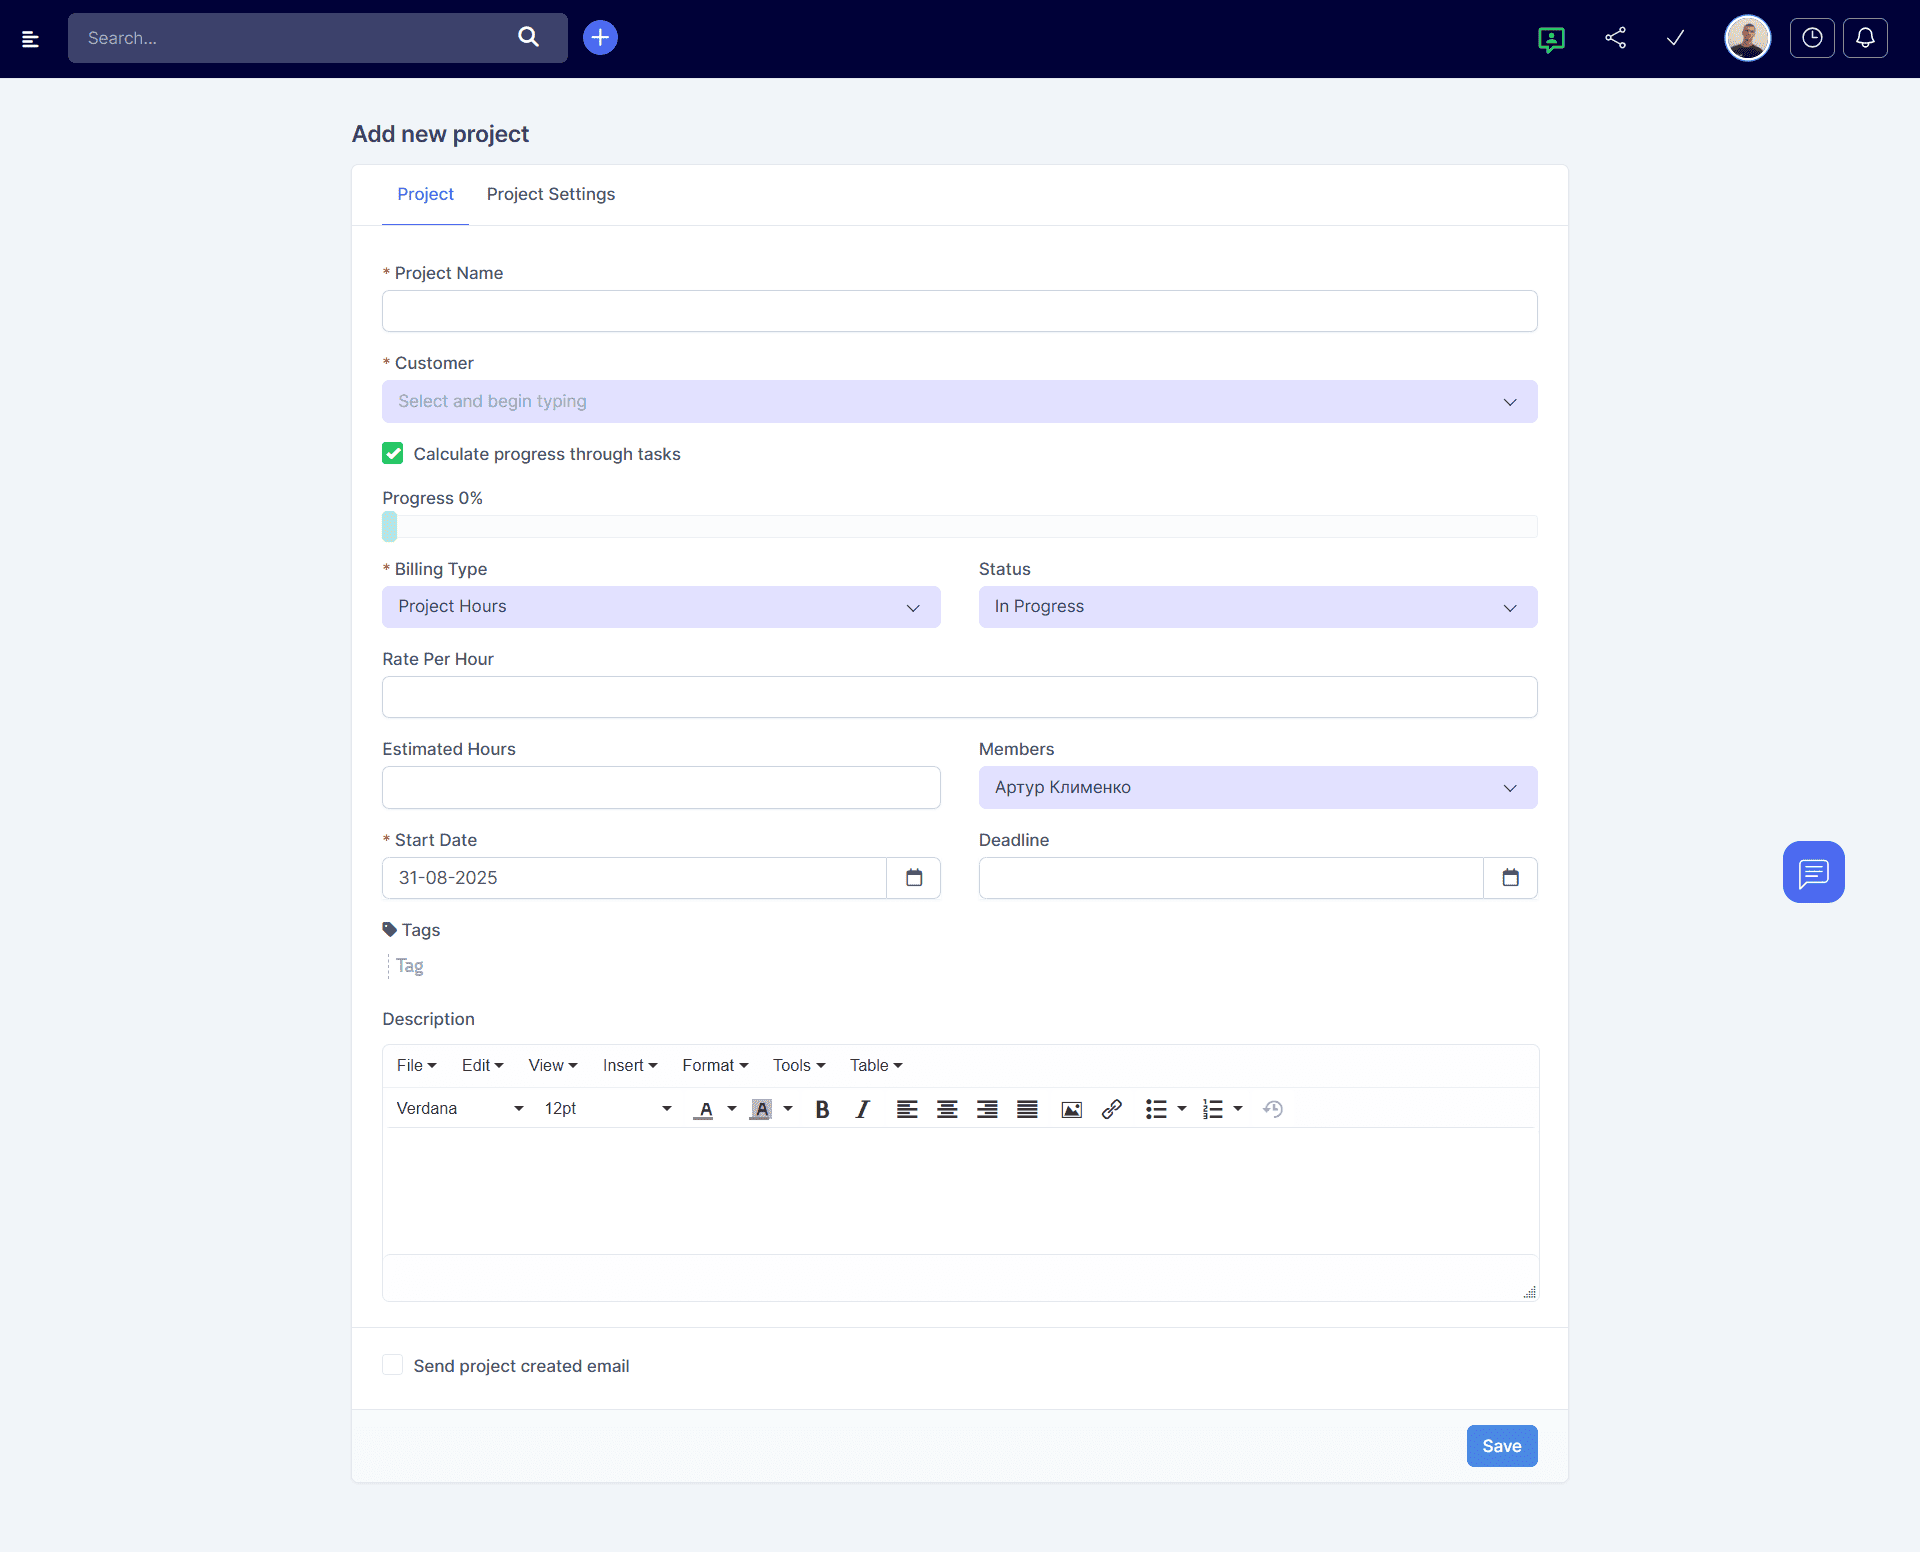Screen dimensions: 1920x1552
Task: Open the Start Date calendar picker
Action: [913, 878]
